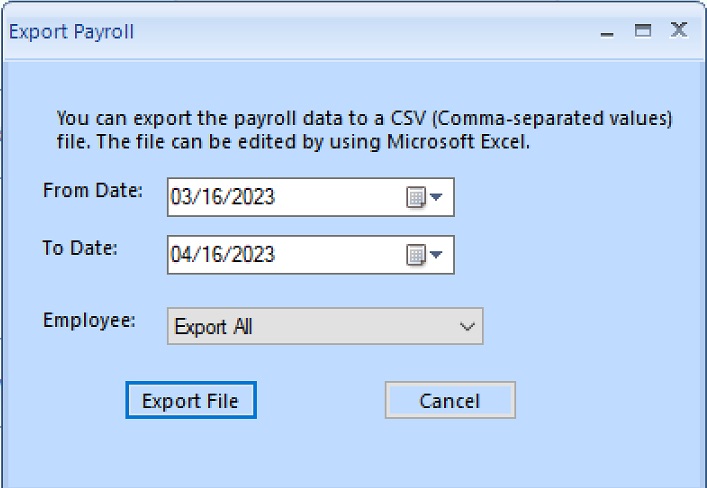The image size is (707, 488).
Task: Click the To Date dropdown arrow
Action: pyautogui.click(x=437, y=255)
